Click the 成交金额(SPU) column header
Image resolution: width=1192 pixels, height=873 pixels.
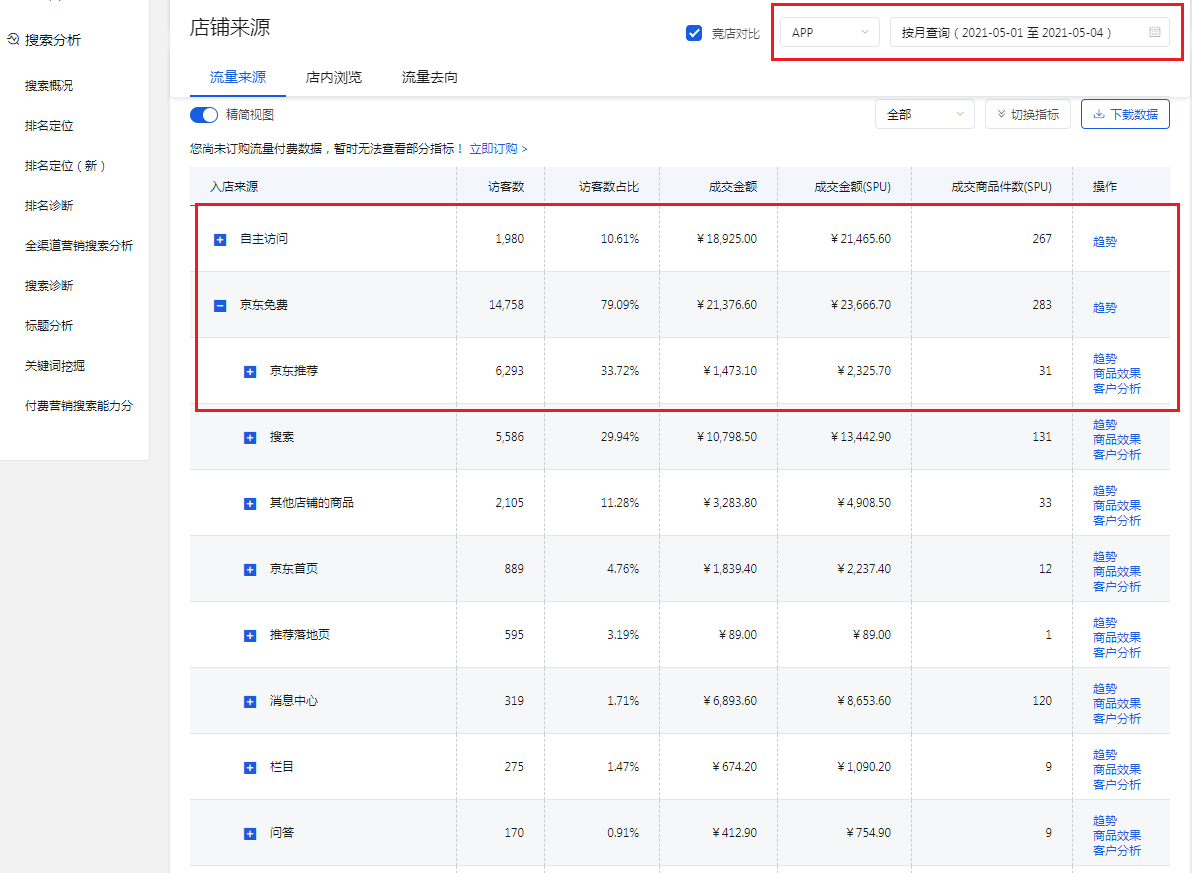pyautogui.click(x=852, y=186)
